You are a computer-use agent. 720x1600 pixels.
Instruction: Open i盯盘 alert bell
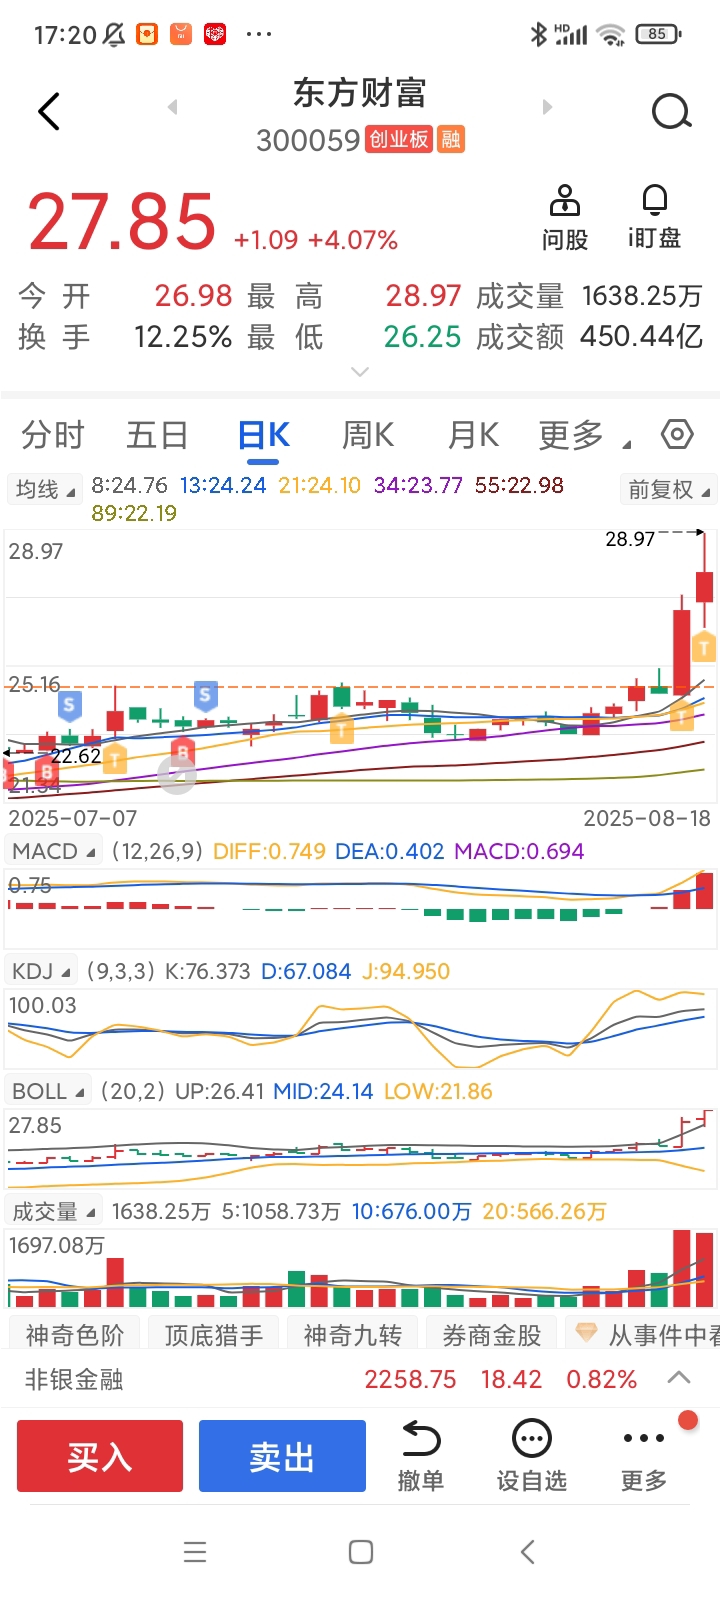point(654,217)
